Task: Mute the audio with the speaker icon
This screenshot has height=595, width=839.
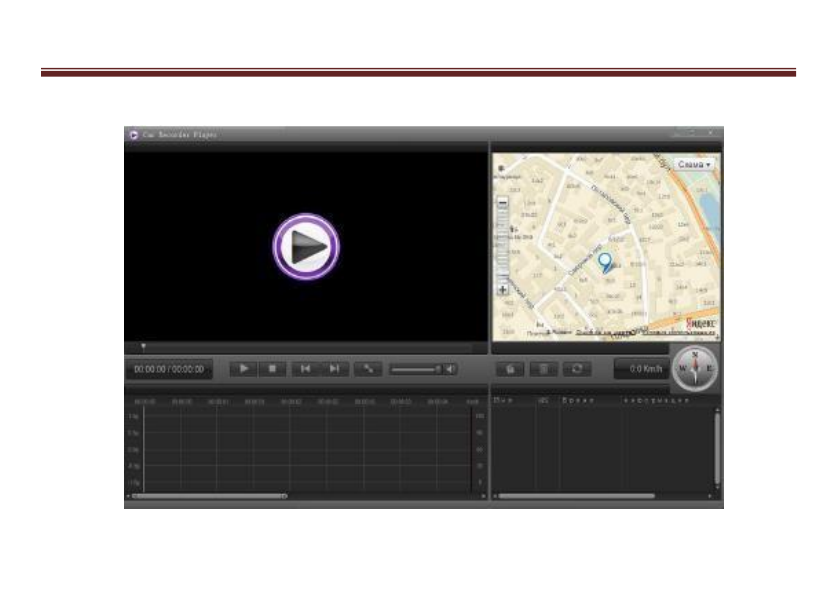Action: [451, 369]
